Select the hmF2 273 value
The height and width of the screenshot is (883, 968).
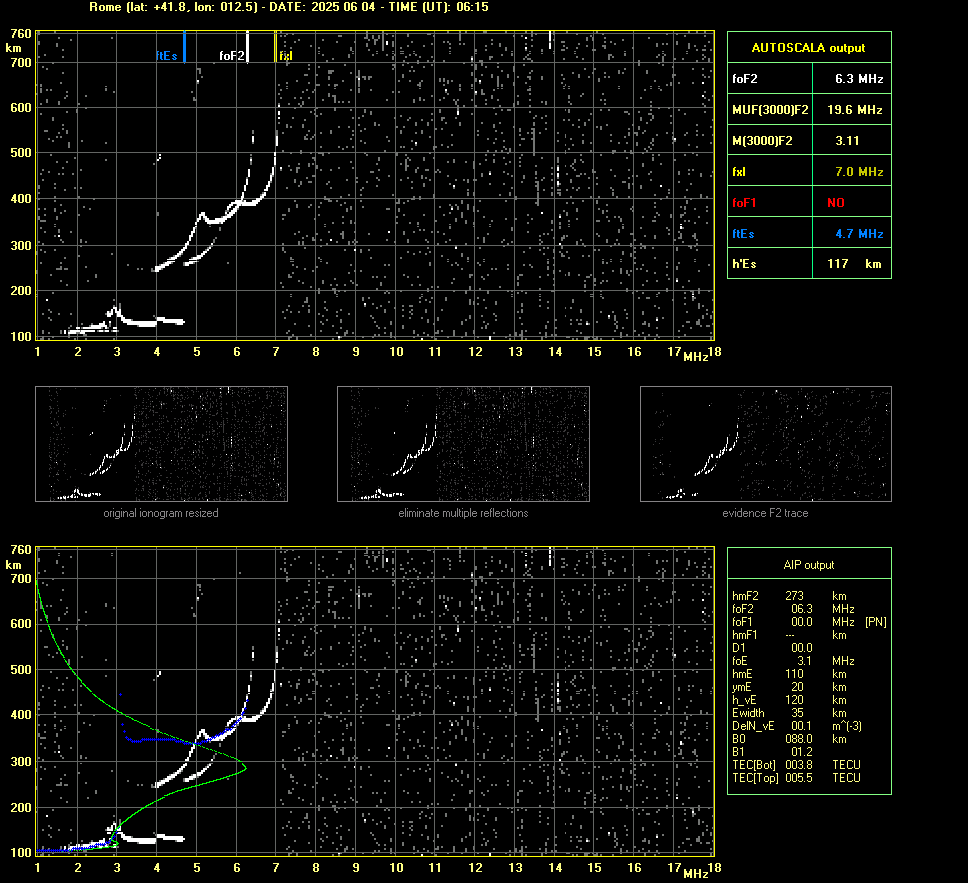point(794,596)
